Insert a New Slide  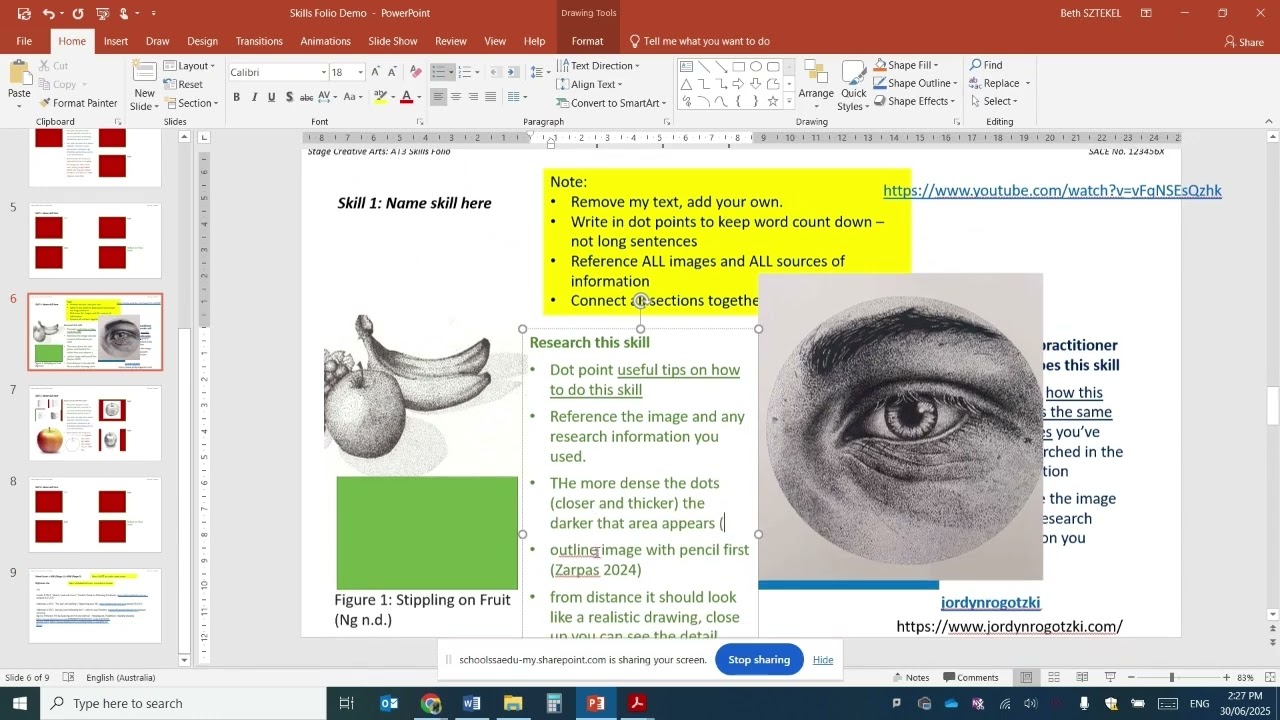coord(144,85)
